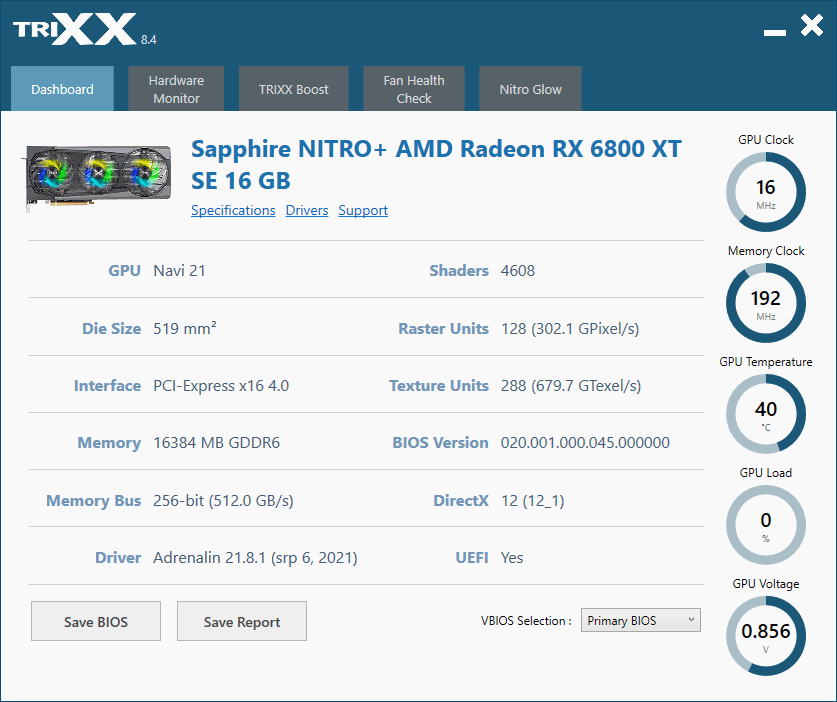Visit the Support link
837x702 pixels.
point(363,210)
